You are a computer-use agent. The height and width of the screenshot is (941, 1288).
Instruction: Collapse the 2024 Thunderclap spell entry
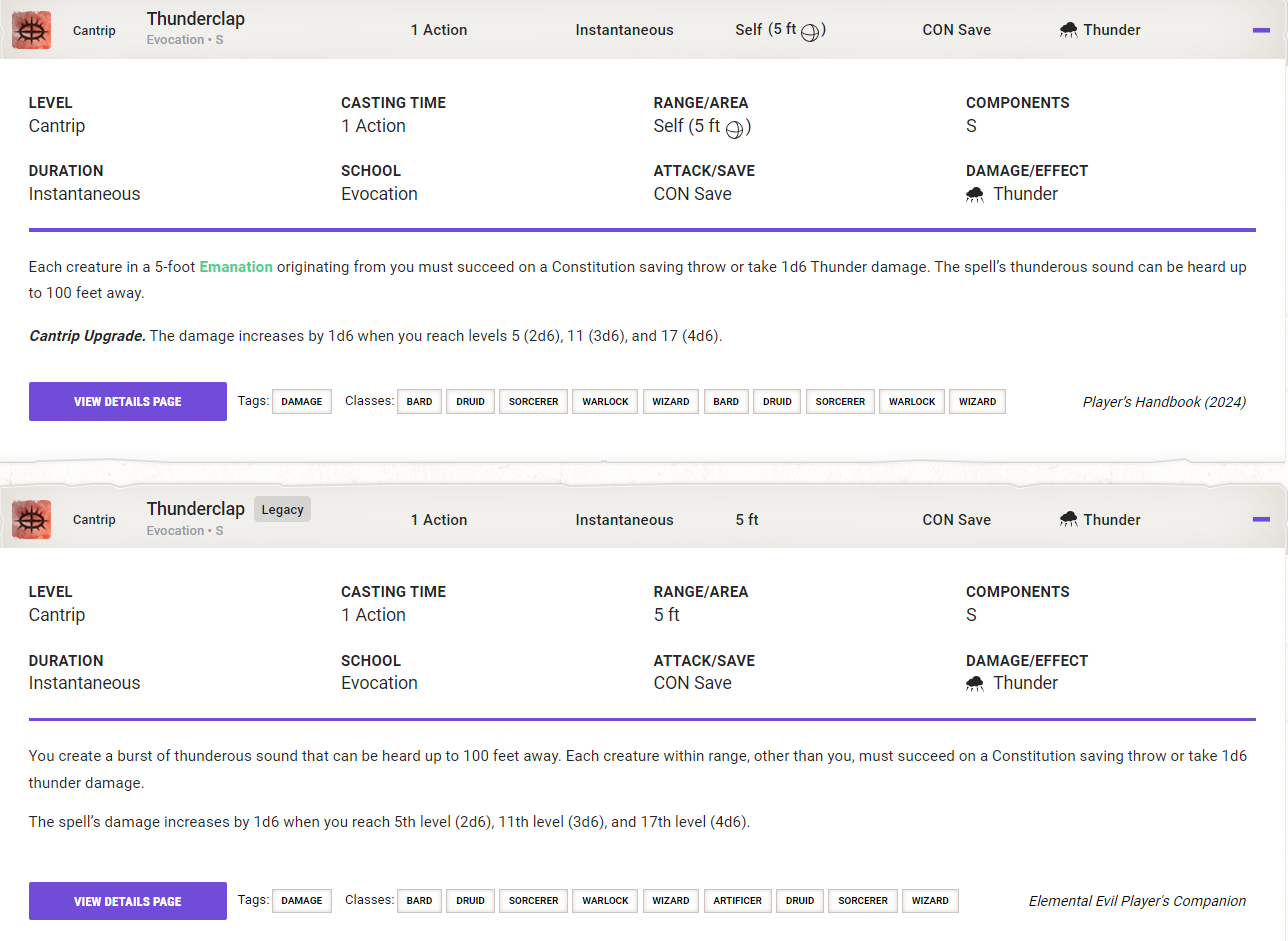pos(1261,30)
